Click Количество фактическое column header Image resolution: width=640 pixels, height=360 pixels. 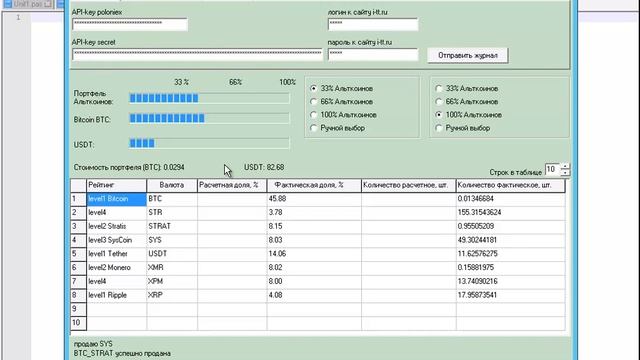511,185
